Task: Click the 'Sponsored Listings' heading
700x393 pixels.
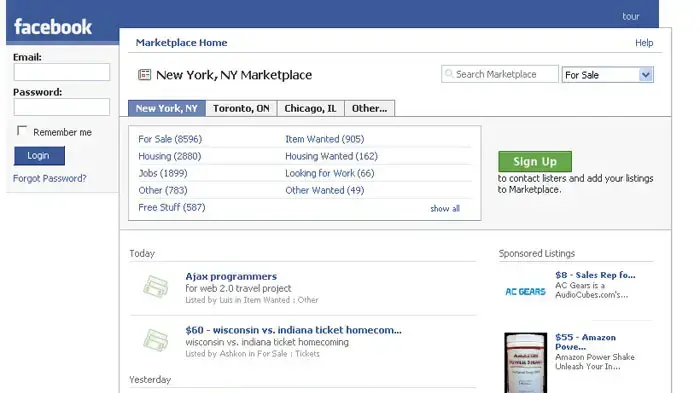Action: click(537, 253)
